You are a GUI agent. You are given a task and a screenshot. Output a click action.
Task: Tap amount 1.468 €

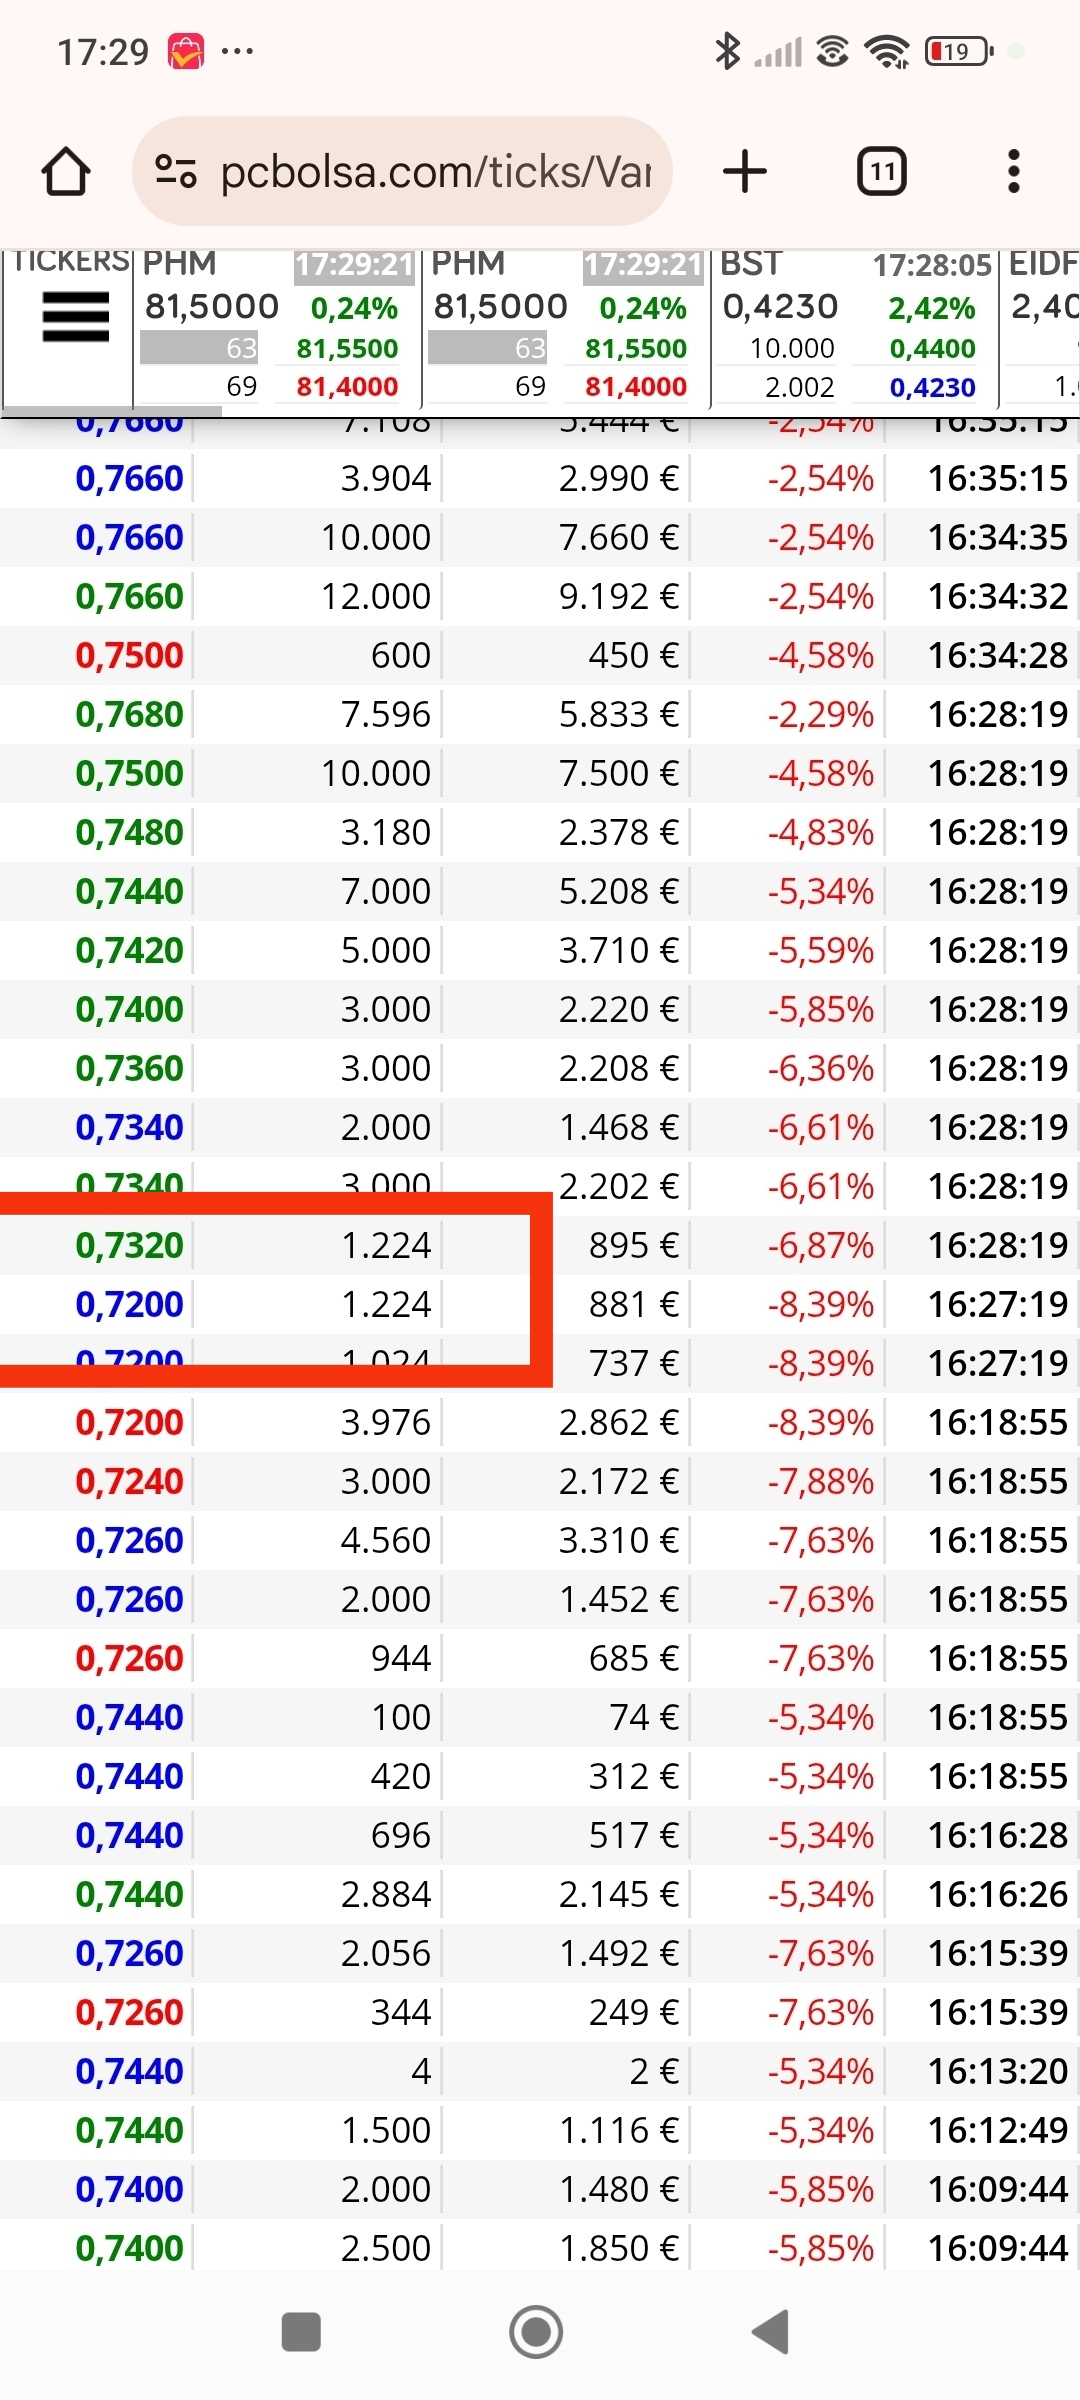click(619, 1128)
